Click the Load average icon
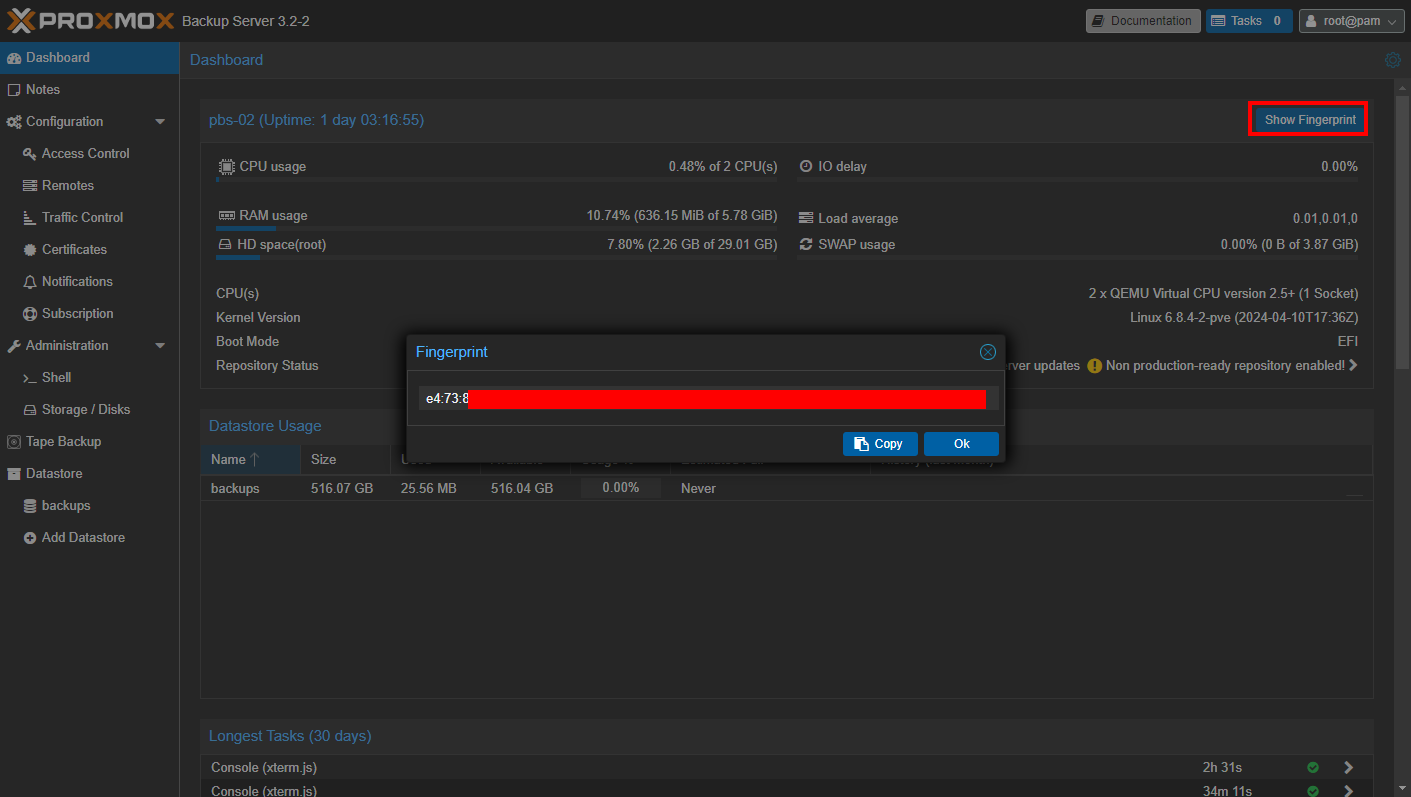 pos(806,219)
